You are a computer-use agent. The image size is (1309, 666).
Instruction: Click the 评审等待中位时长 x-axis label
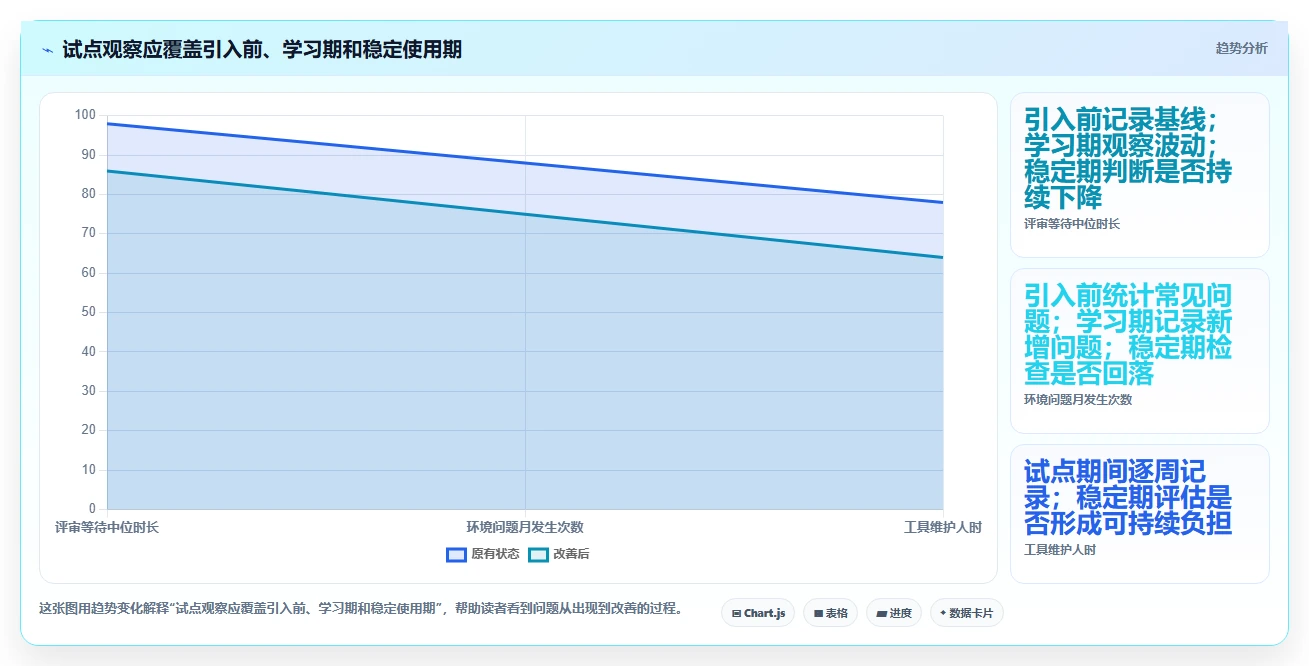(107, 527)
